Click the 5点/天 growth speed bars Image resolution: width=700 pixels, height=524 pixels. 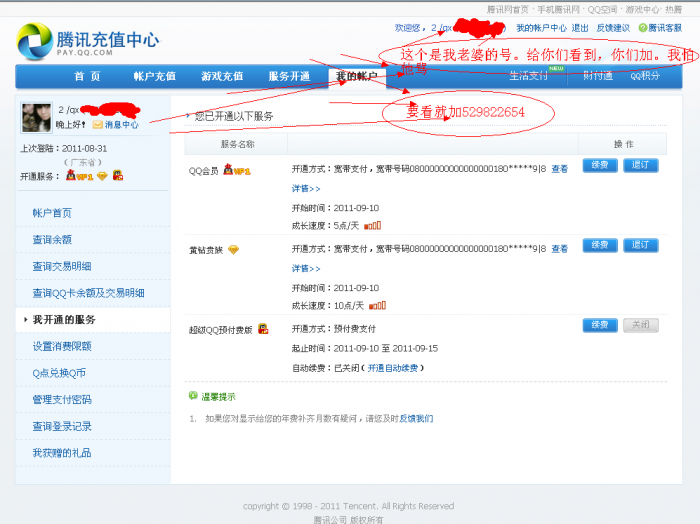coord(372,225)
